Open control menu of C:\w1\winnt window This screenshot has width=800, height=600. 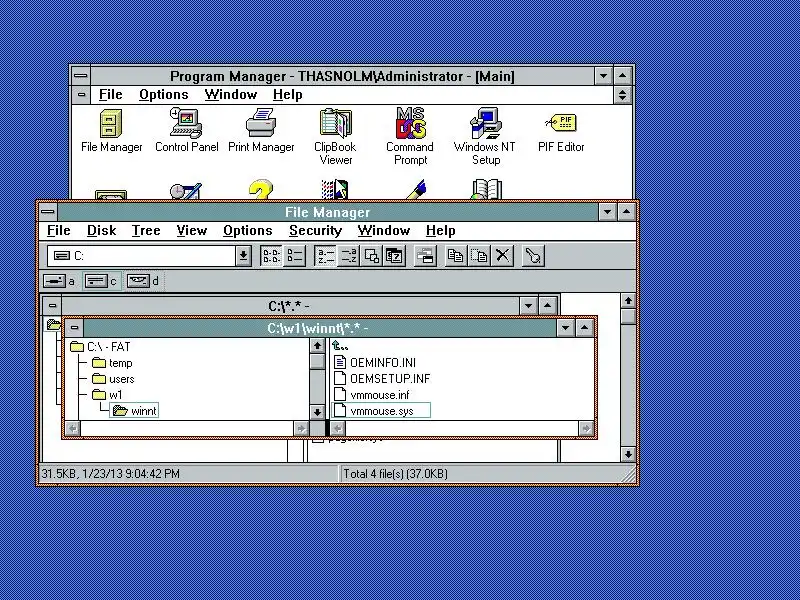74,328
